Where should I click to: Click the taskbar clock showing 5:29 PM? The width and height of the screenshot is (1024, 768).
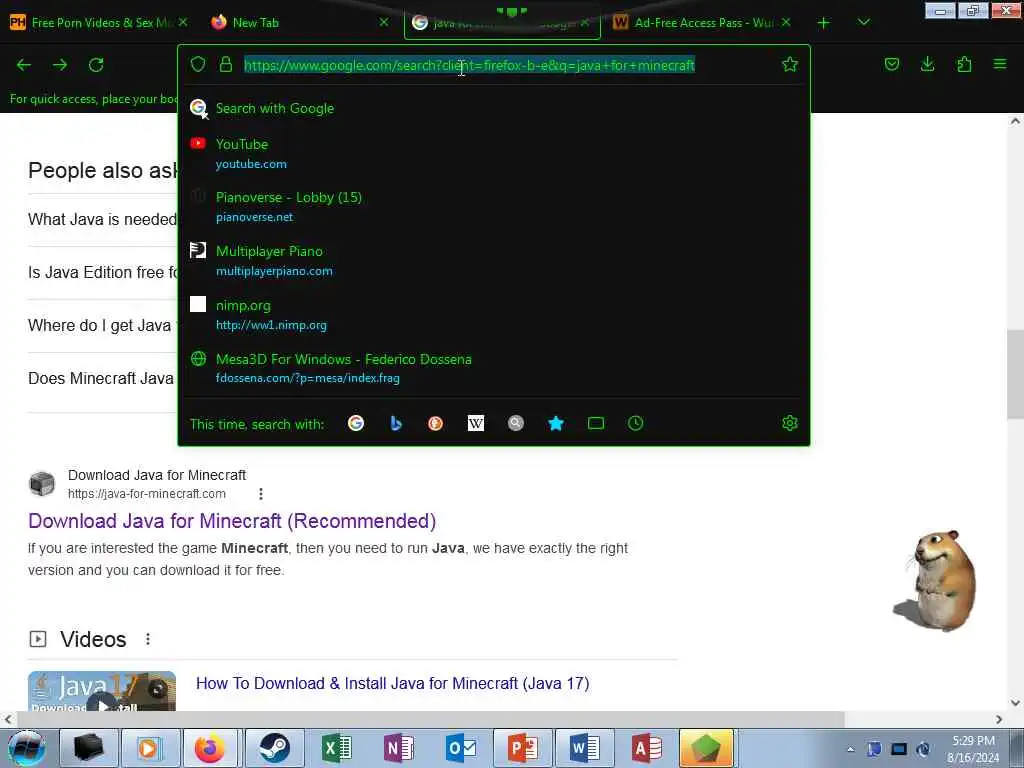point(973,749)
